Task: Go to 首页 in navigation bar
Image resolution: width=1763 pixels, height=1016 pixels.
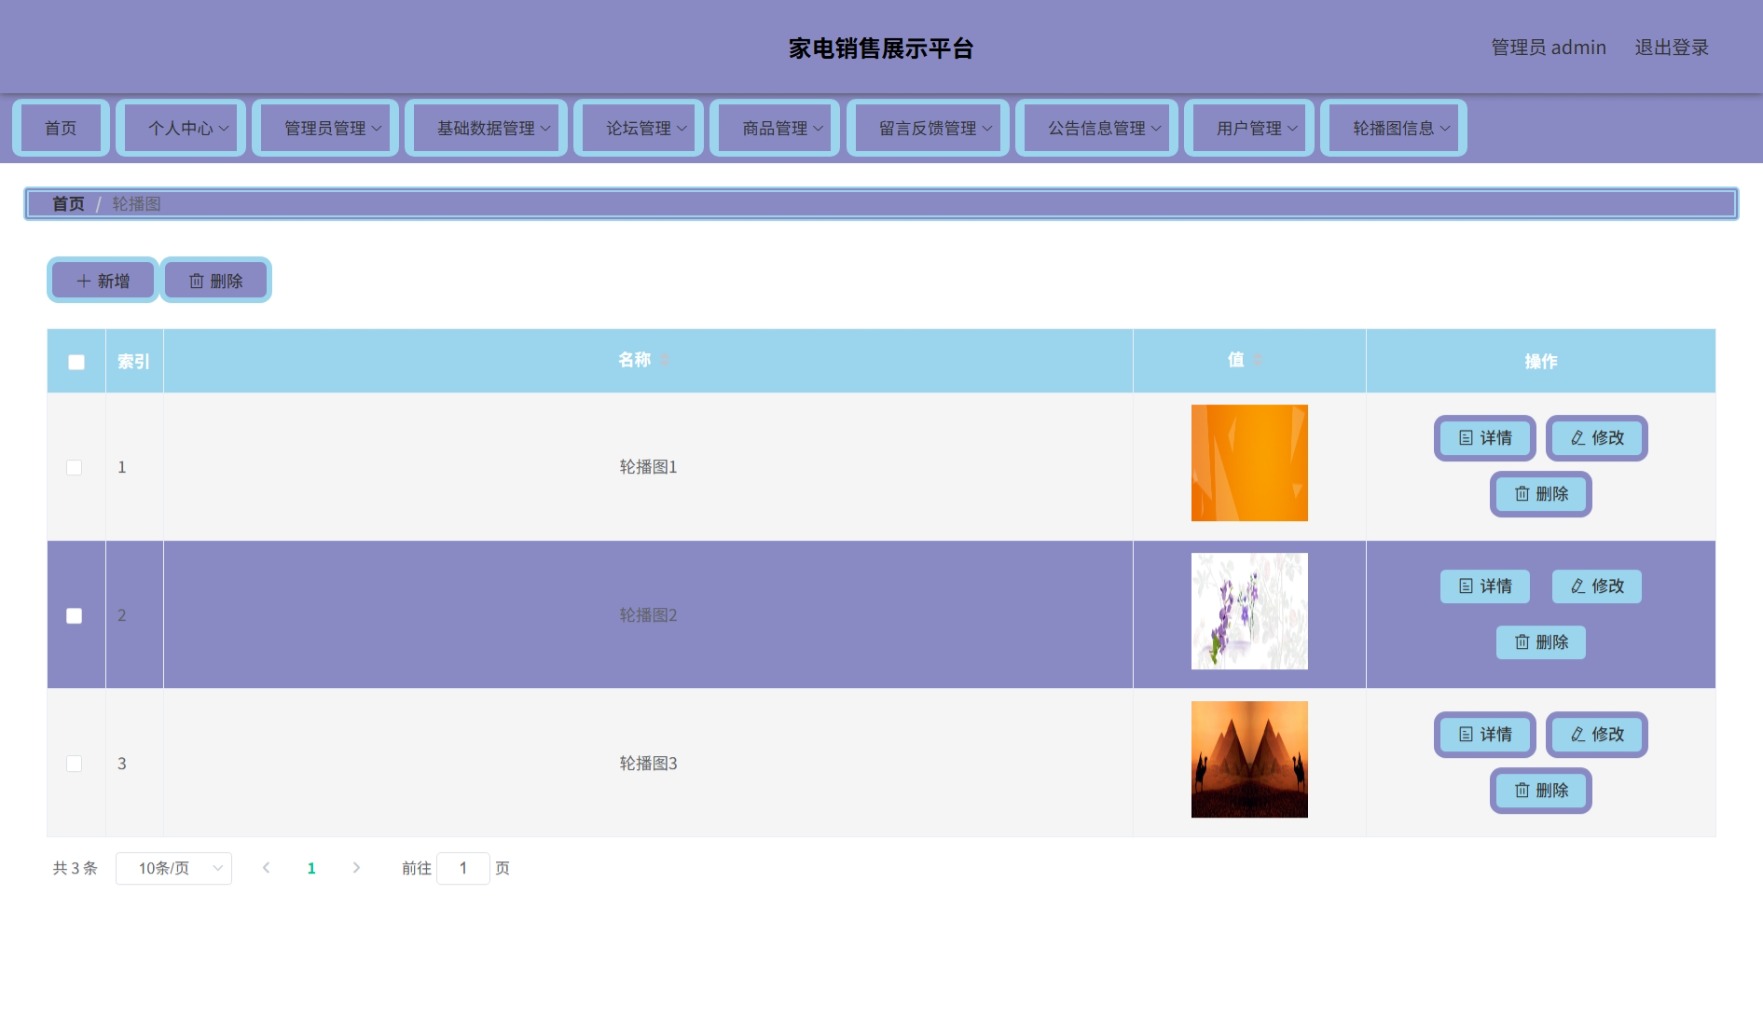Action: 61,128
